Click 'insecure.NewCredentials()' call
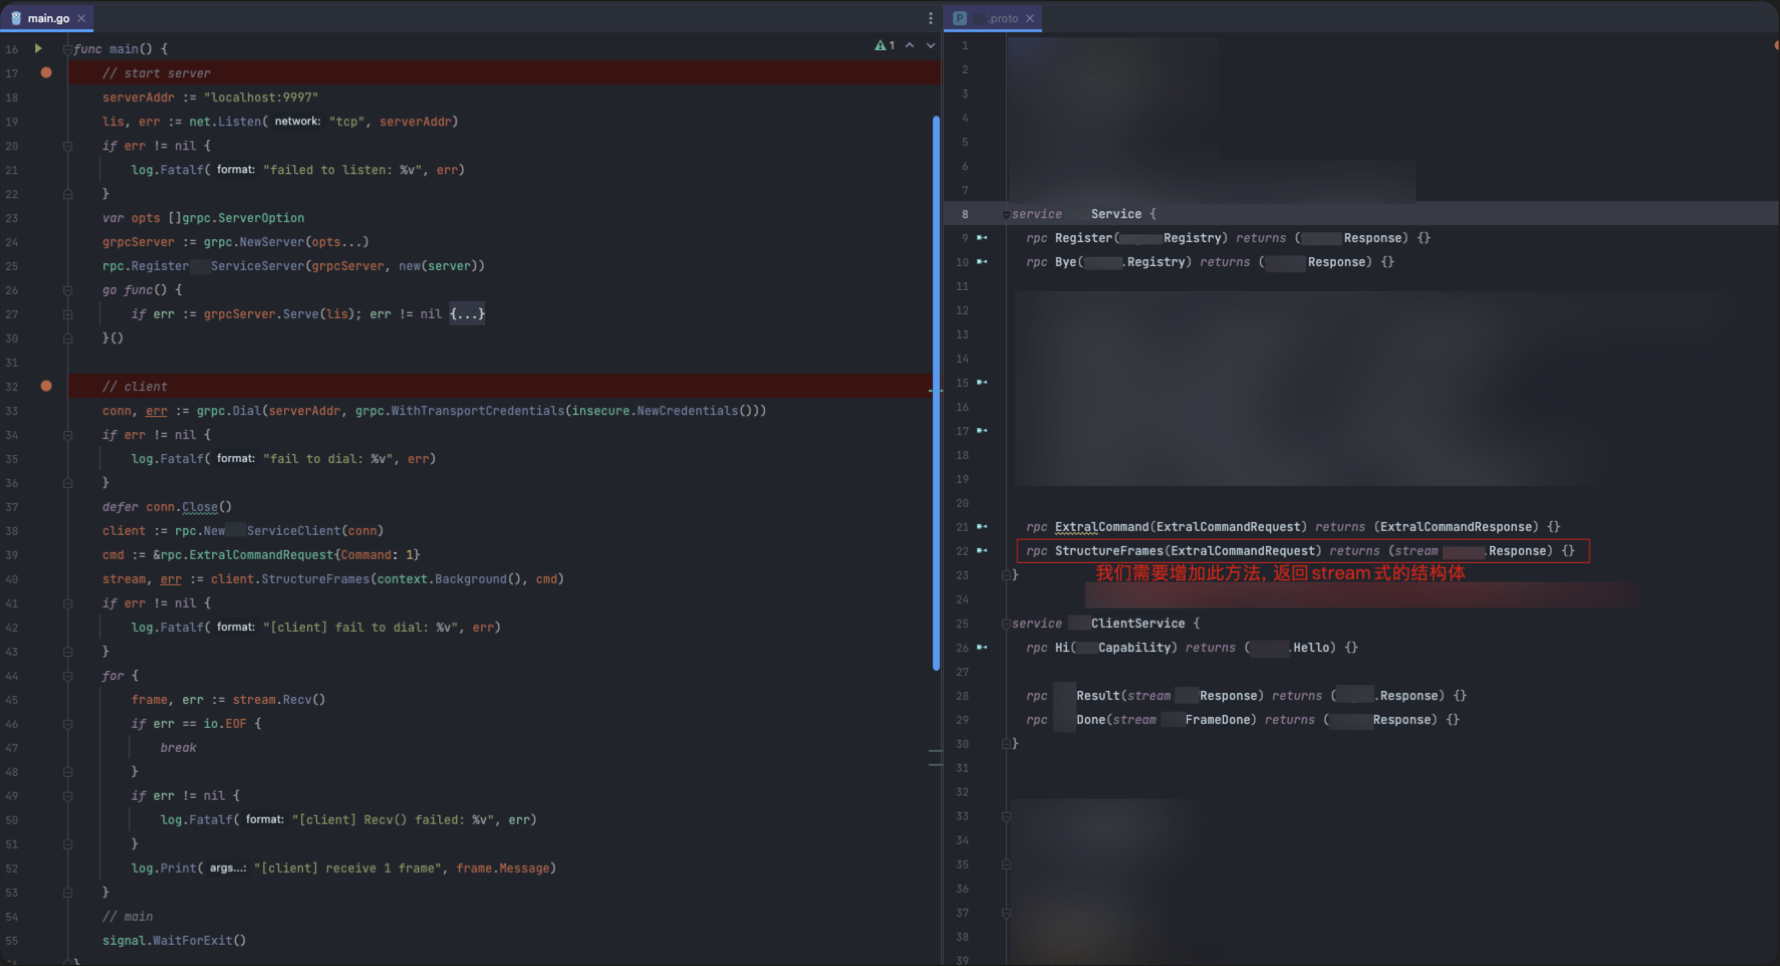Viewport: 1780px width, 966px height. 662,411
